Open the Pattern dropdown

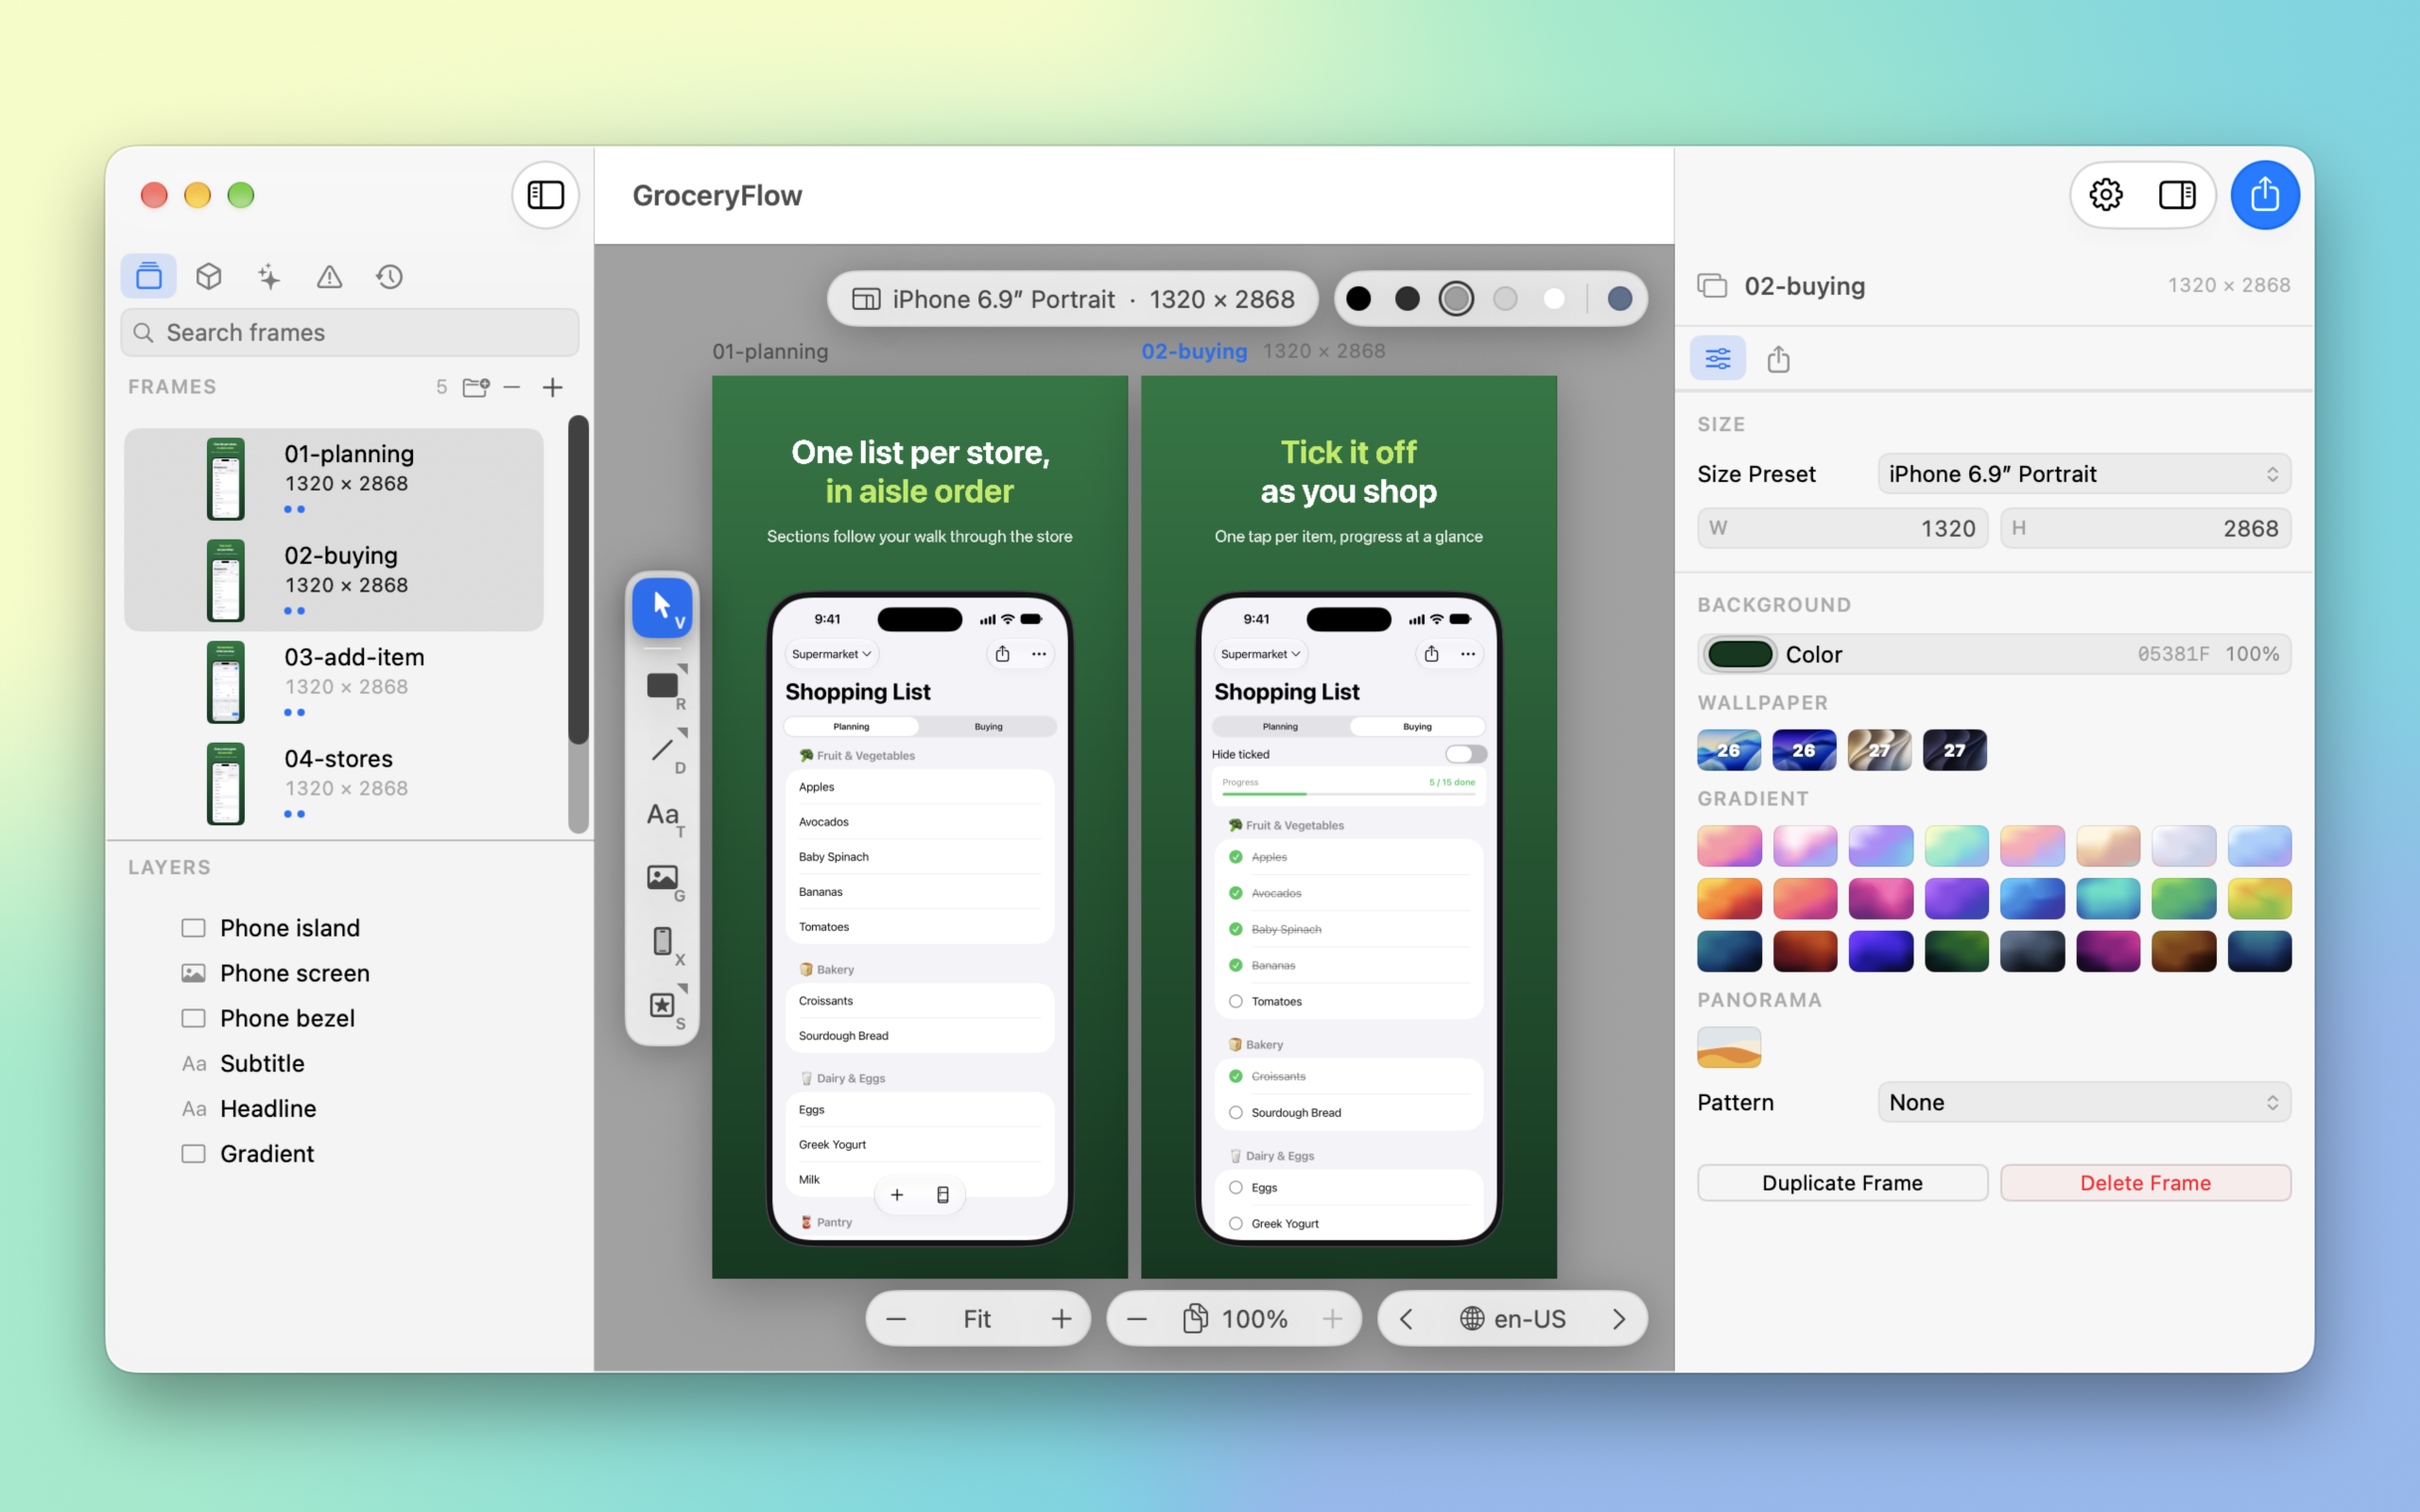2084,1102
